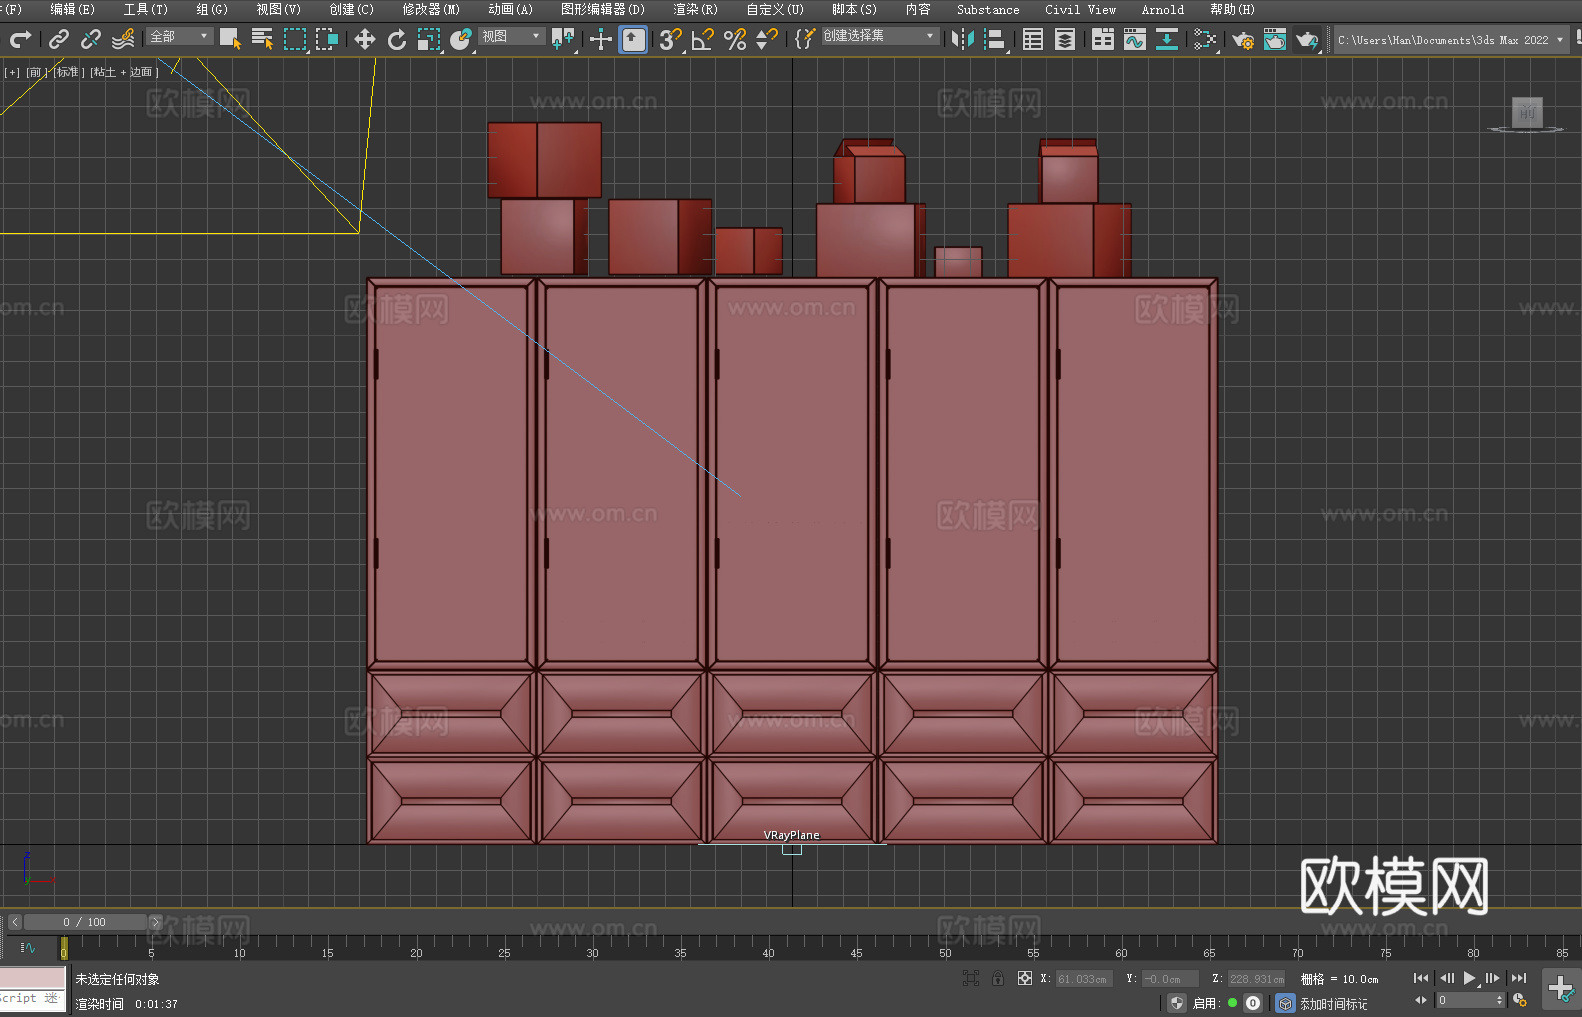Toggle the Scene Explorer icon

click(x=1033, y=39)
